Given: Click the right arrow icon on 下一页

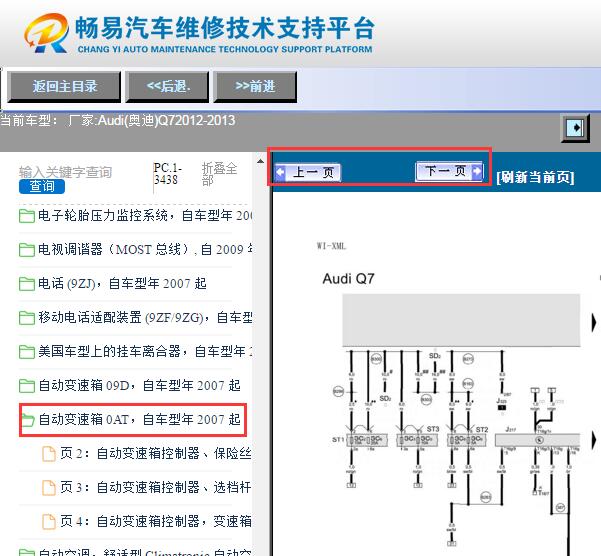Looking at the screenshot, I should coord(476,171).
